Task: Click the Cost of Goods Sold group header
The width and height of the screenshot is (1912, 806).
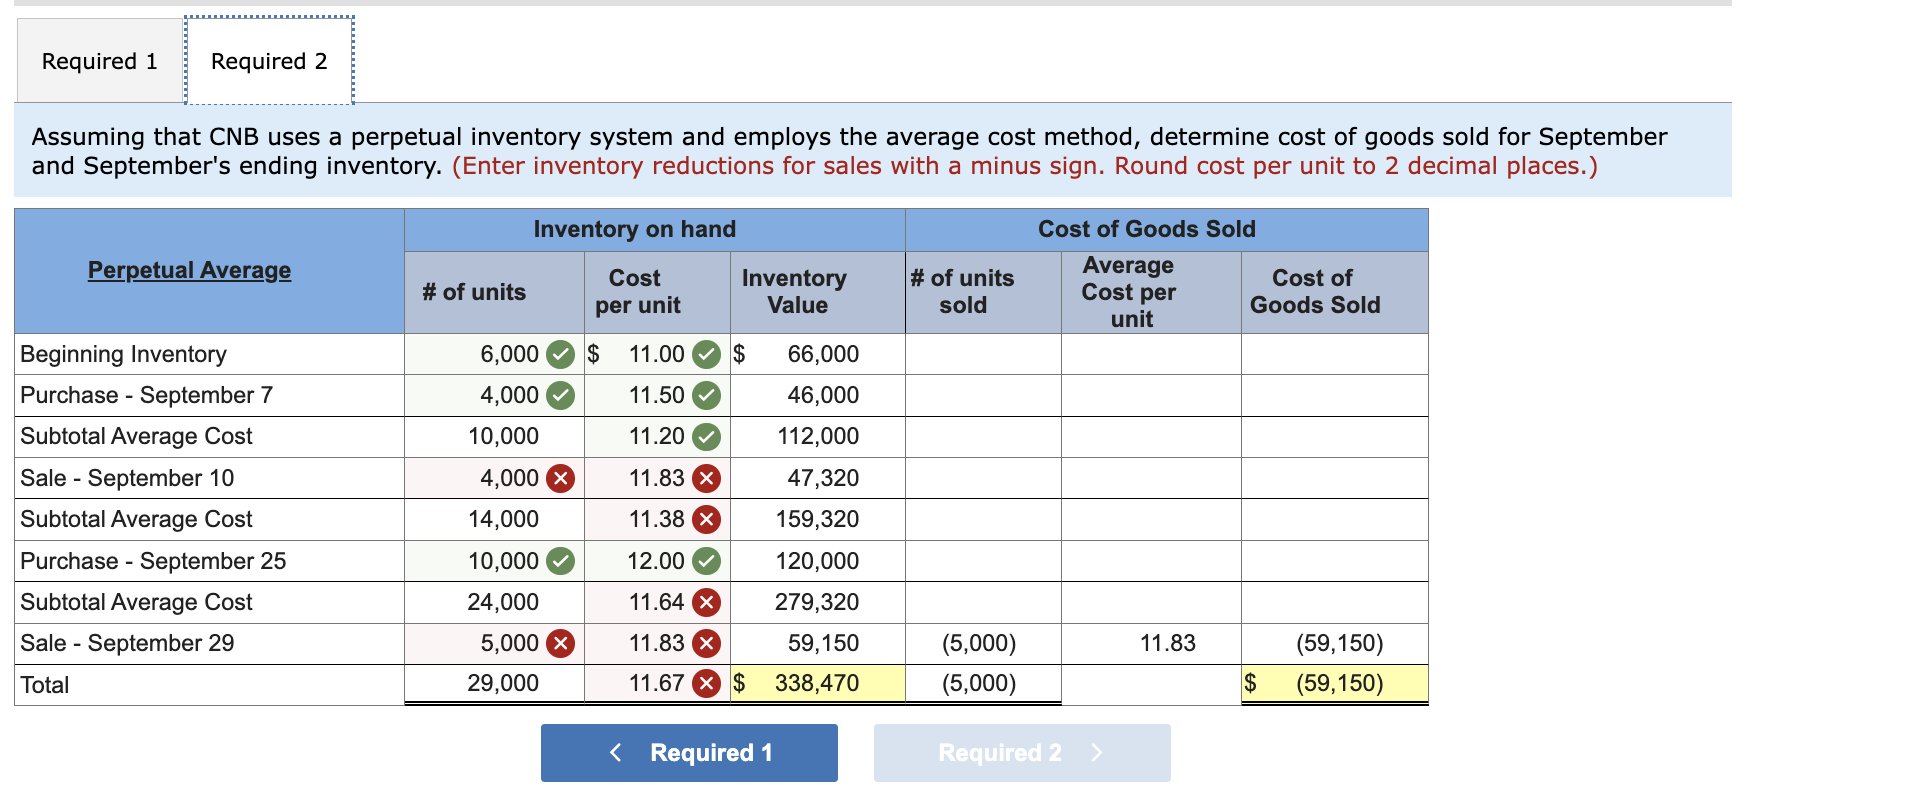Action: [x=1167, y=229]
